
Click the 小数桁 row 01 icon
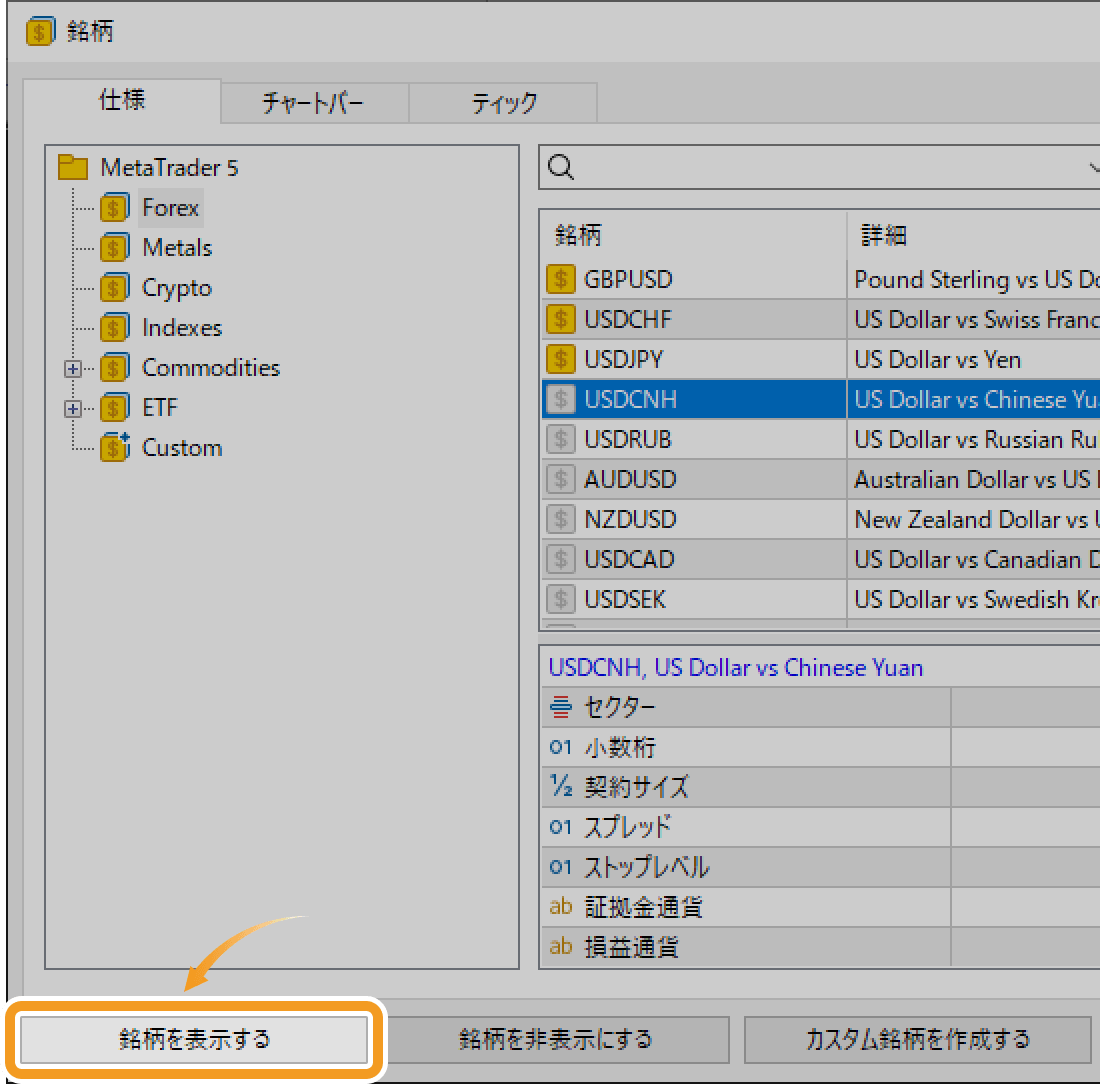pos(561,747)
